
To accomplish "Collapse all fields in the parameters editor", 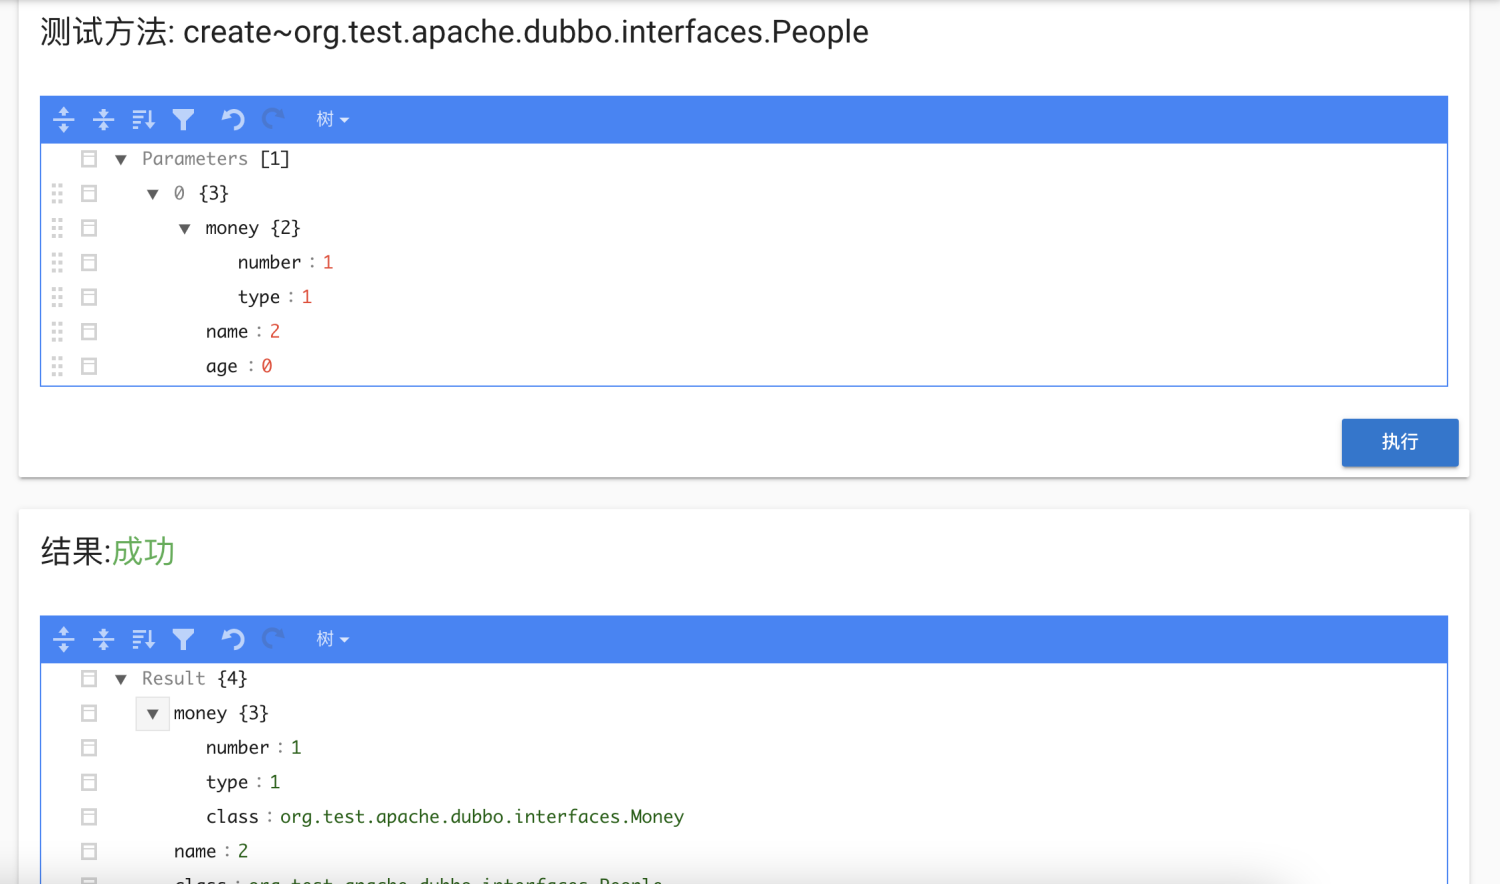I will click(103, 120).
